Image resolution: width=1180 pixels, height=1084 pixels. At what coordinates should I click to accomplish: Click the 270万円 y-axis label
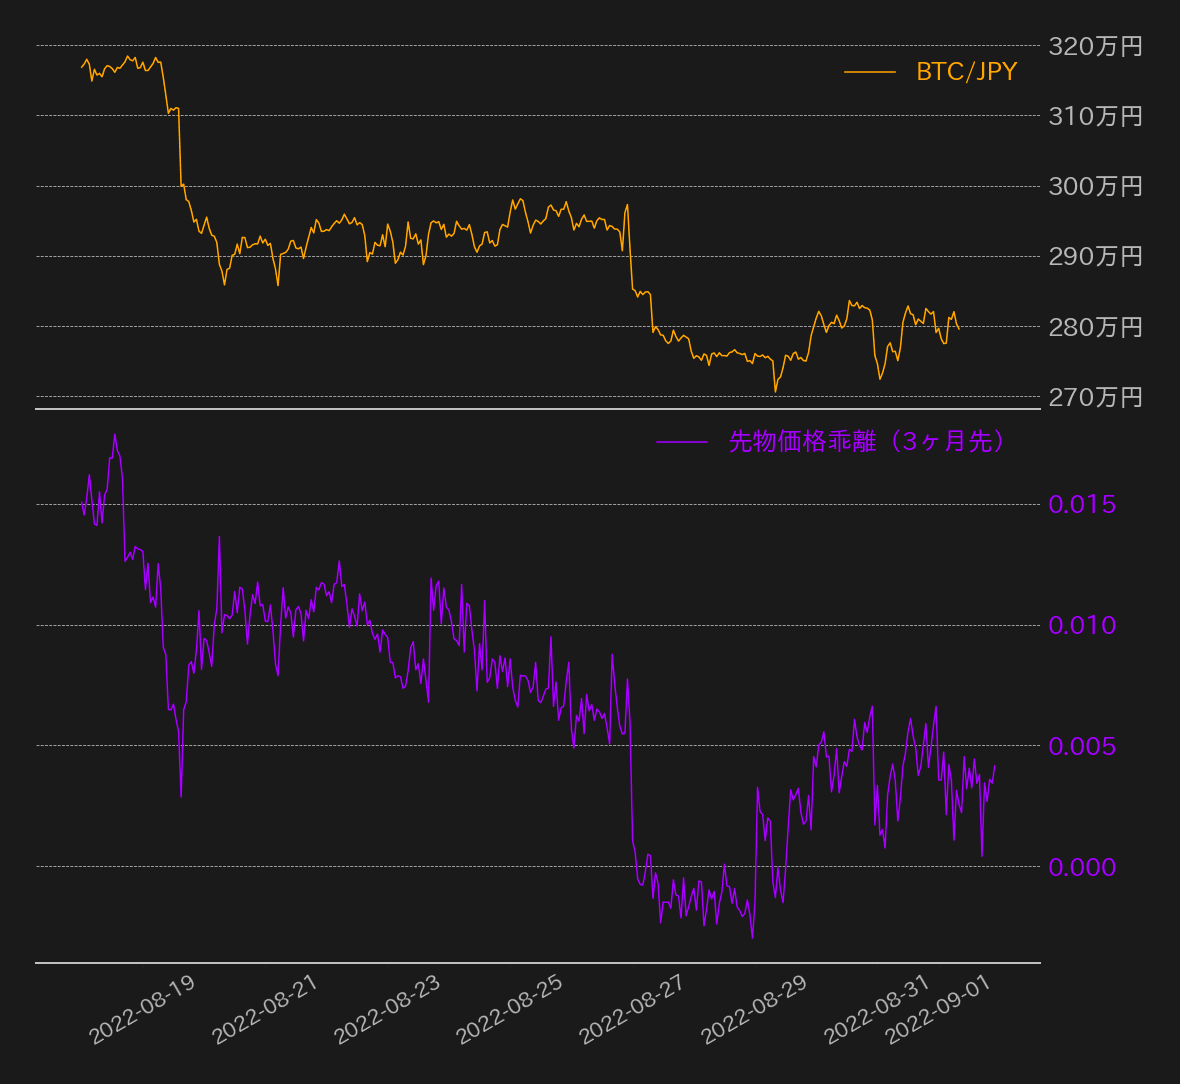click(x=1095, y=397)
